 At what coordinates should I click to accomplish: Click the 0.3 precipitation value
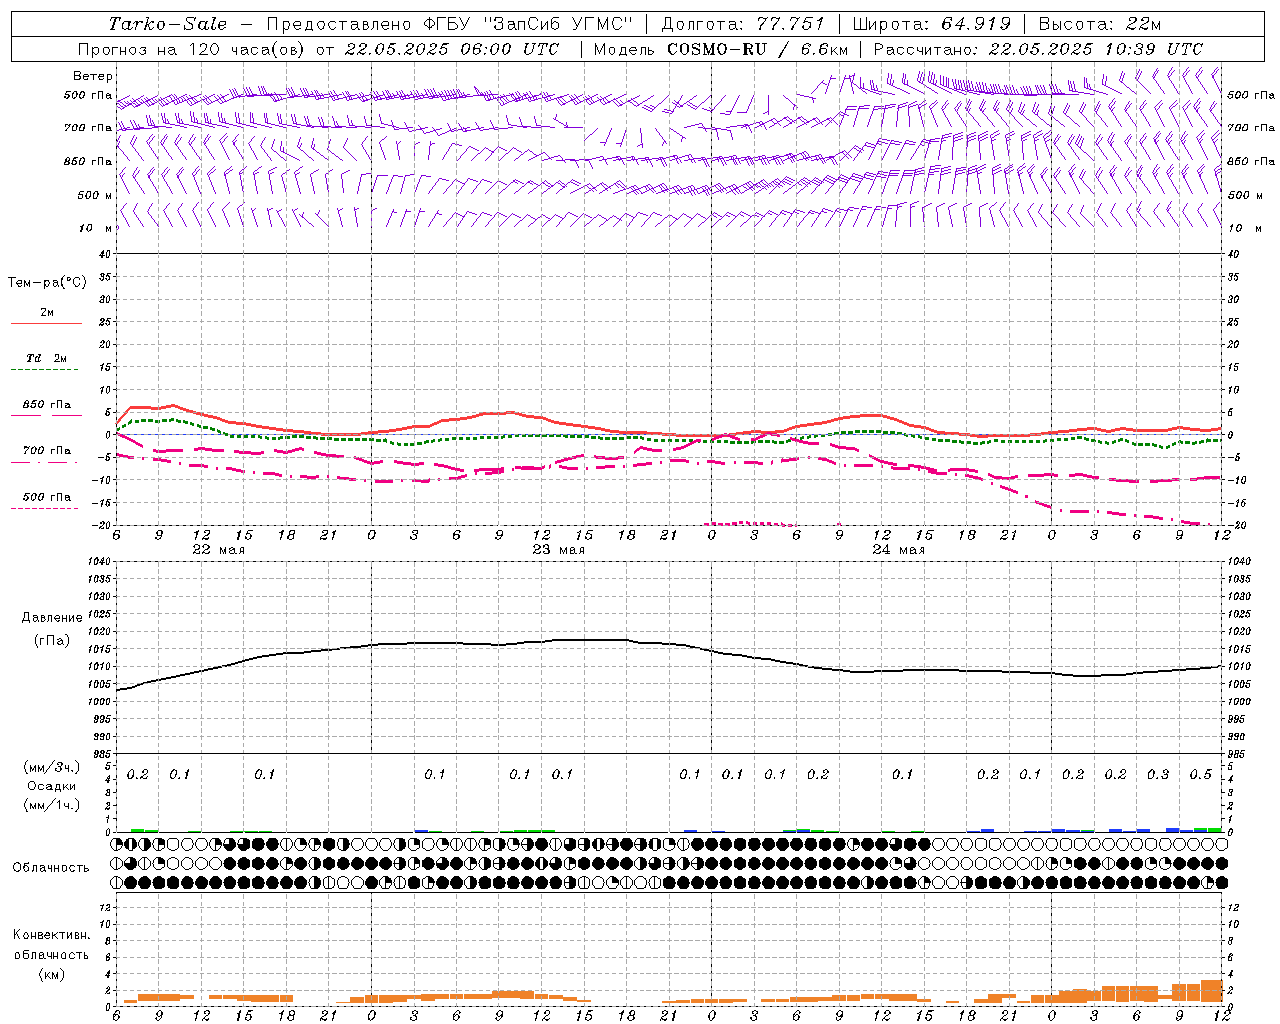(x=1158, y=775)
